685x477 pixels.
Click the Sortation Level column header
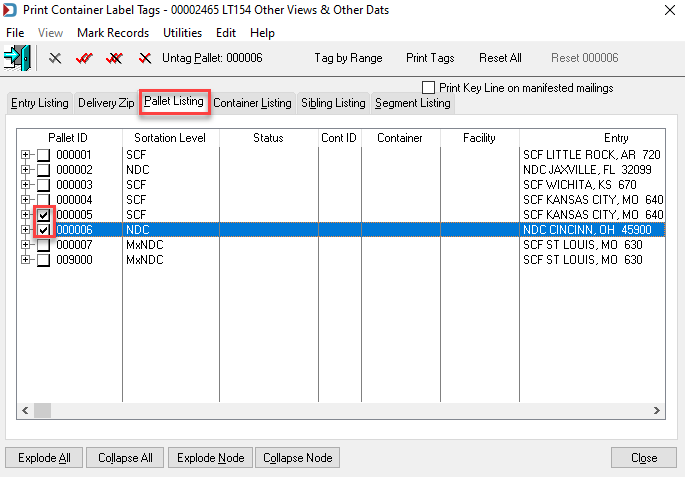pos(170,138)
